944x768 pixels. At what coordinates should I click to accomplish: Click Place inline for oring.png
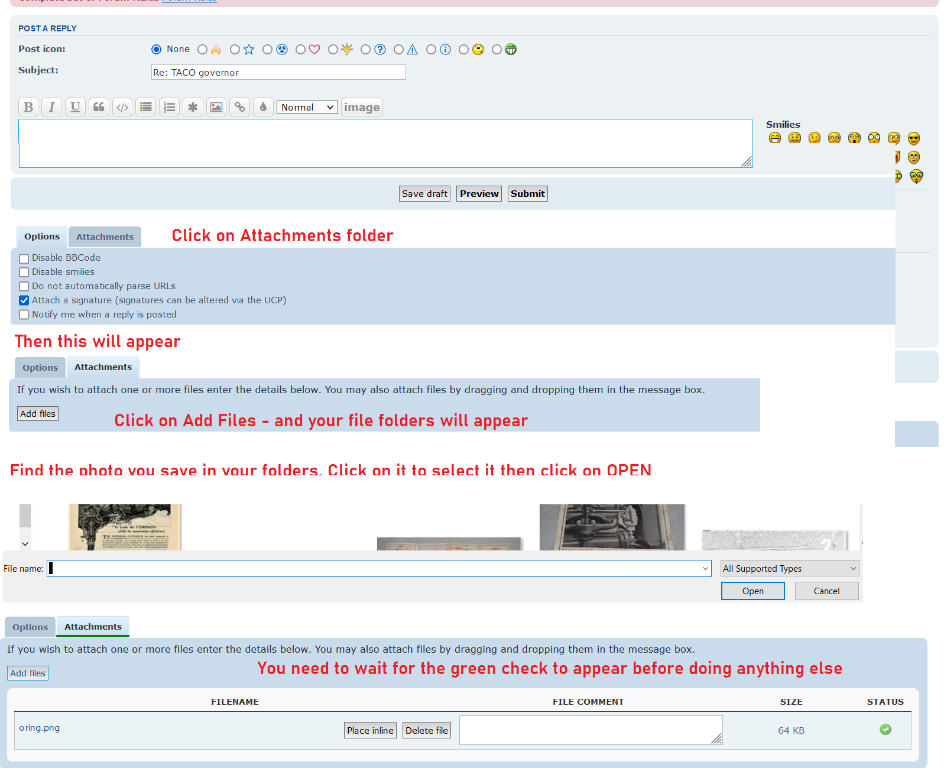click(x=370, y=731)
